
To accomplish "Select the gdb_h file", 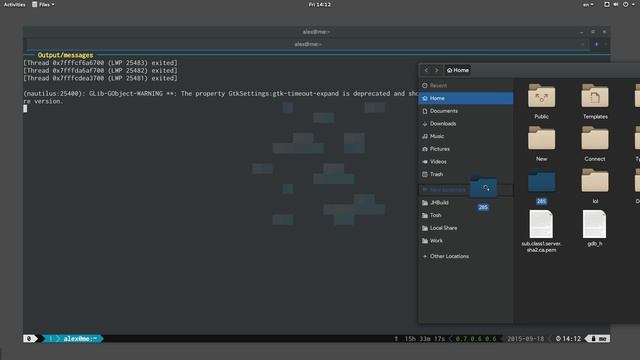I will (x=595, y=228).
